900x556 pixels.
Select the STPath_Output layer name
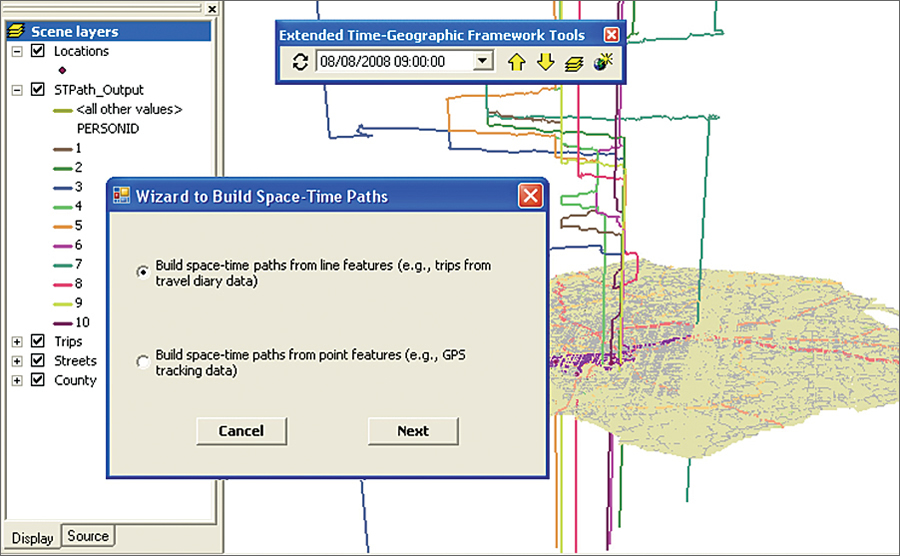[x=99, y=90]
